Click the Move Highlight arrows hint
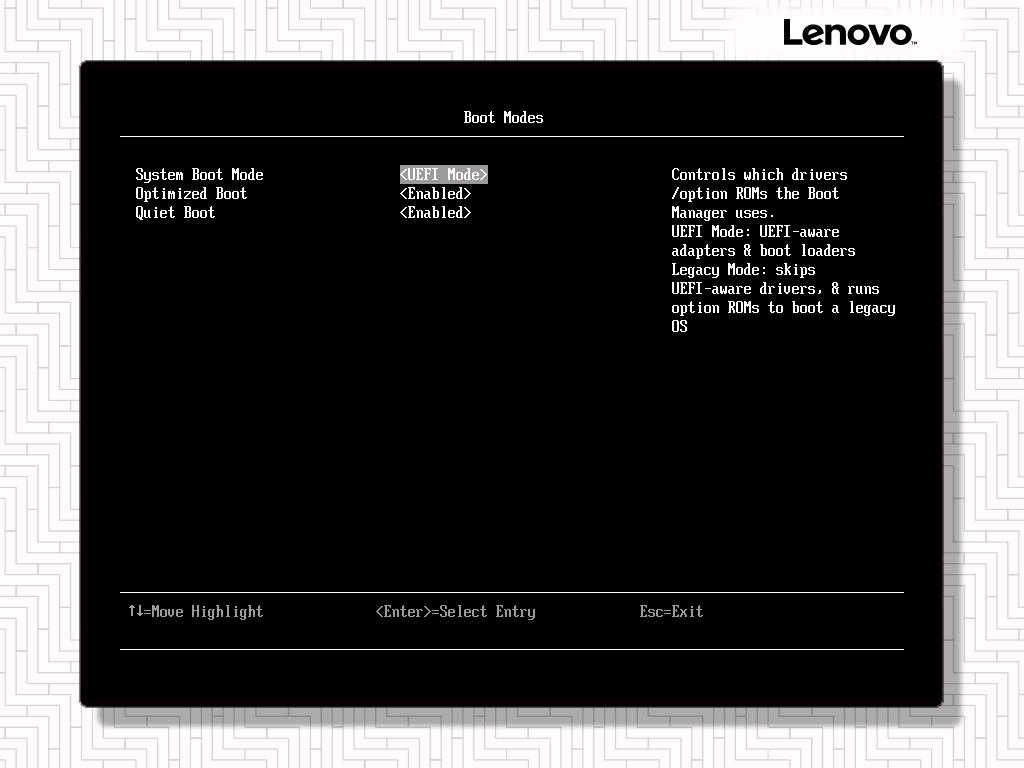The height and width of the screenshot is (768, 1024). [196, 612]
